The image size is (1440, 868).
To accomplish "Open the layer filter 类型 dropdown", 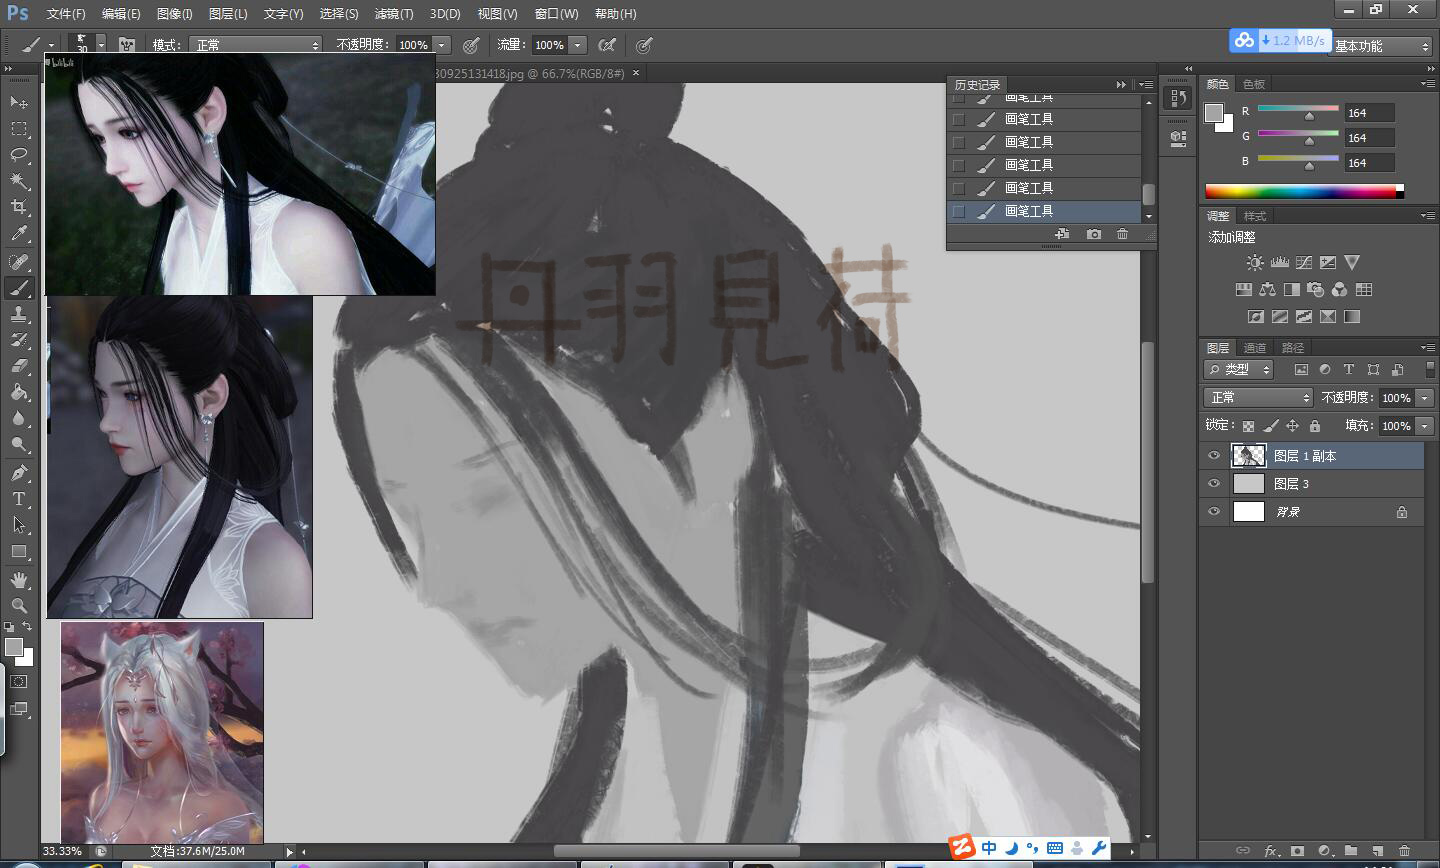I will click(x=1238, y=370).
